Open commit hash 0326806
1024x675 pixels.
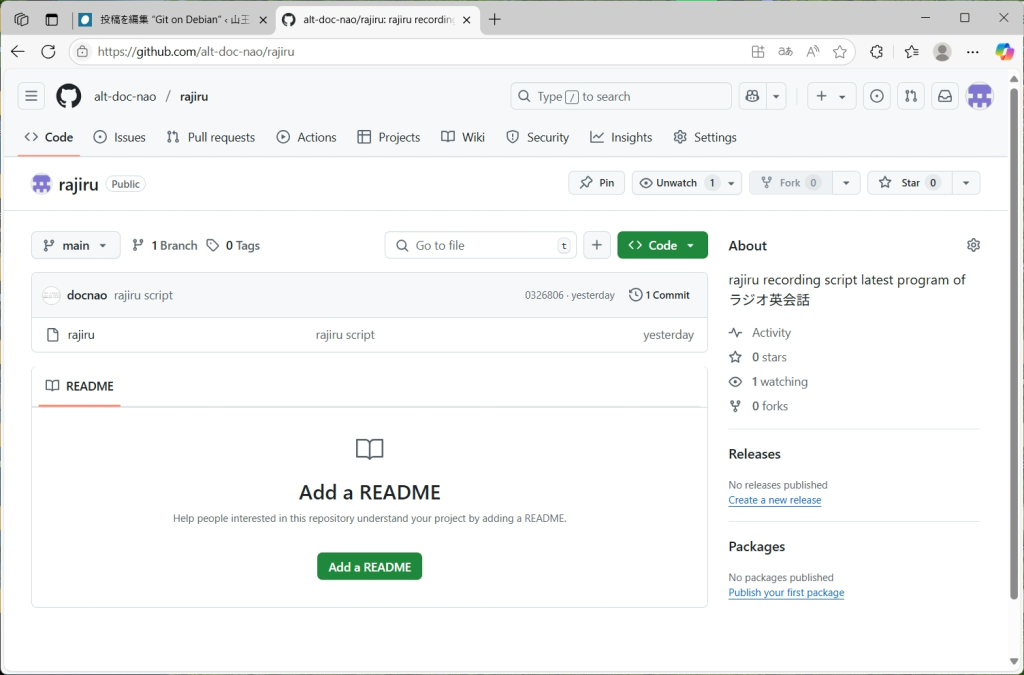(x=544, y=295)
